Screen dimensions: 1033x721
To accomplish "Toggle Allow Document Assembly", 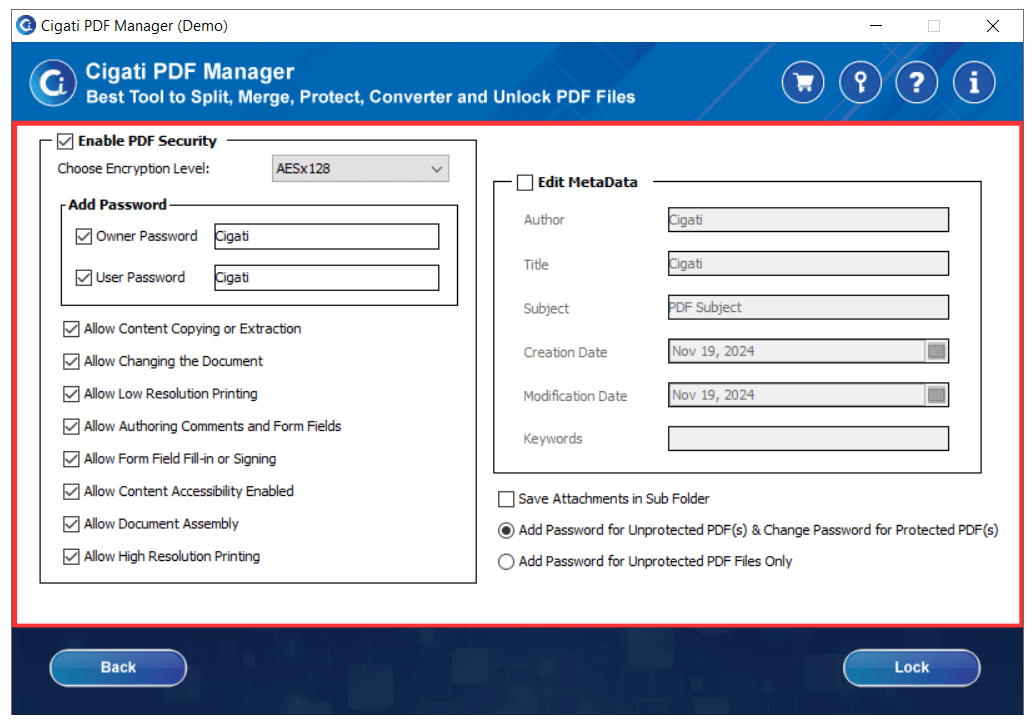I will tap(71, 524).
